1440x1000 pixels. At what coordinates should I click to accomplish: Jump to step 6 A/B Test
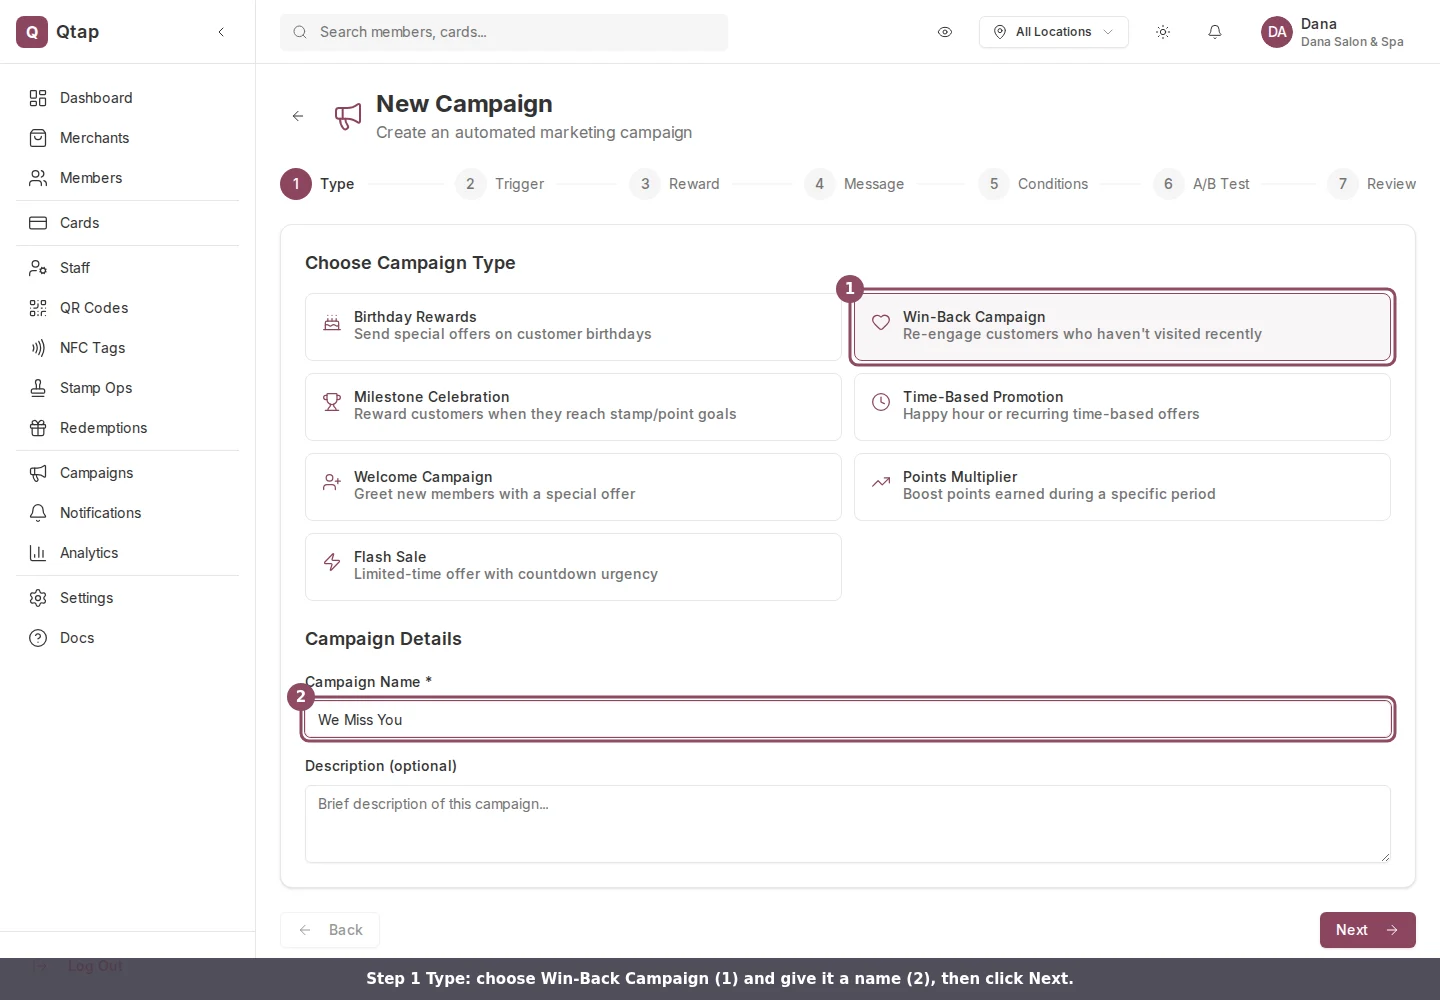(1202, 184)
